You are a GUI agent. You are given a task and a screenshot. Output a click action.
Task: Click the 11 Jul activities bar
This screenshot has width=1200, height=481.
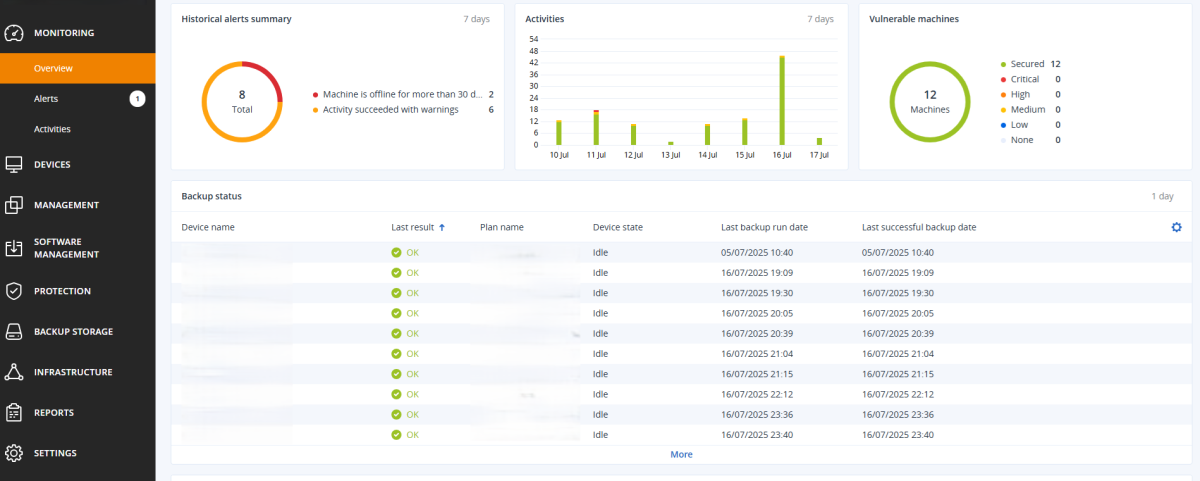tap(596, 127)
